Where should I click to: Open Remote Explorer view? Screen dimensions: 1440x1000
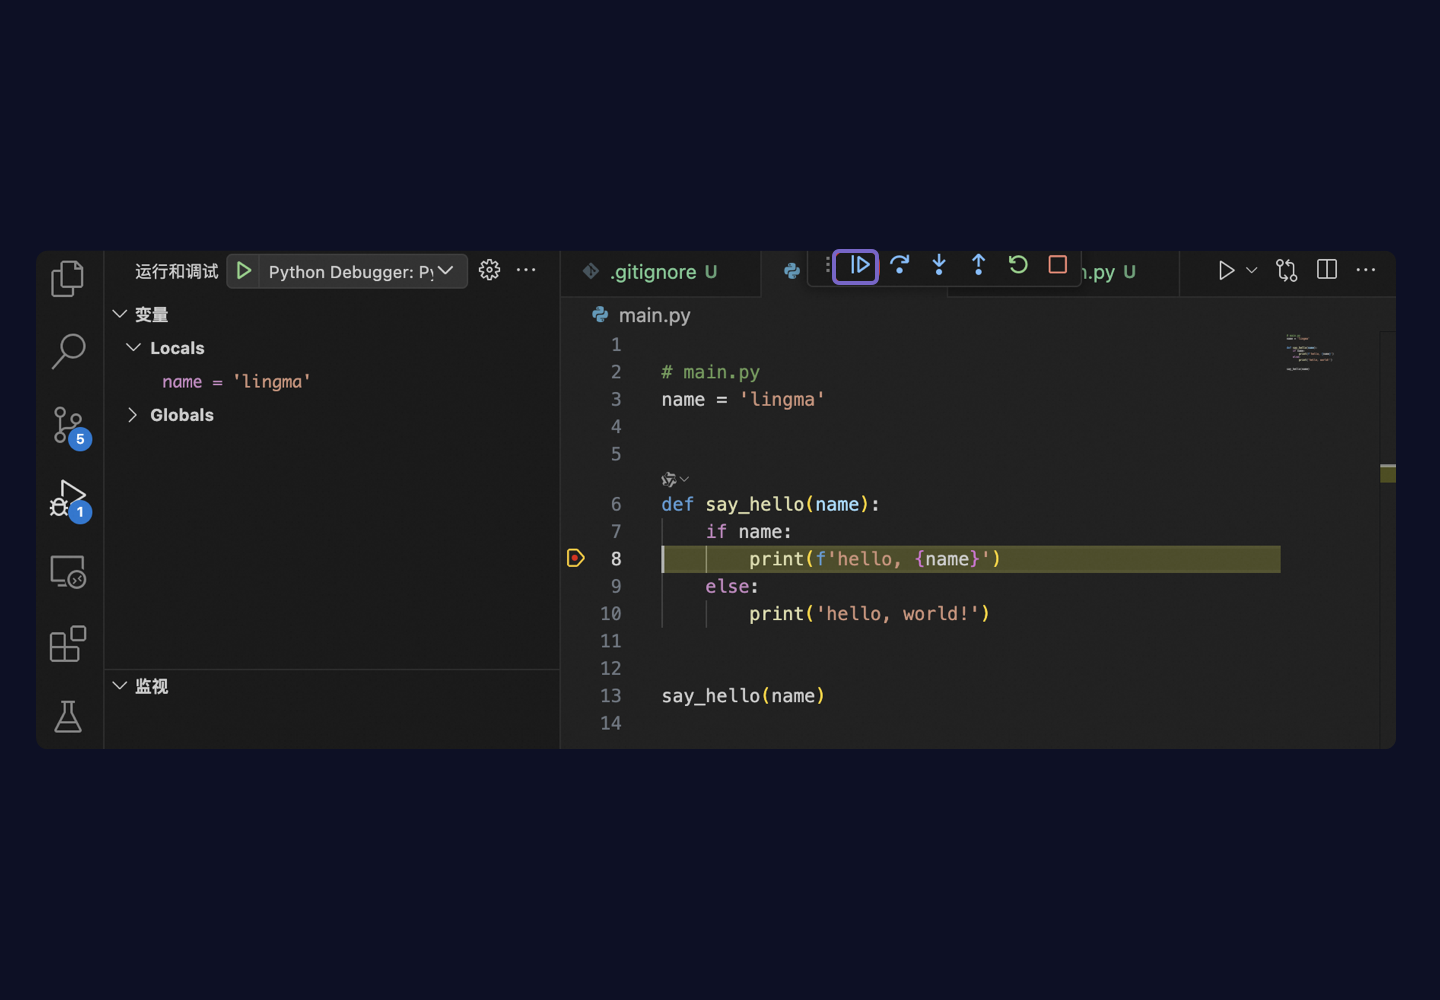68,572
